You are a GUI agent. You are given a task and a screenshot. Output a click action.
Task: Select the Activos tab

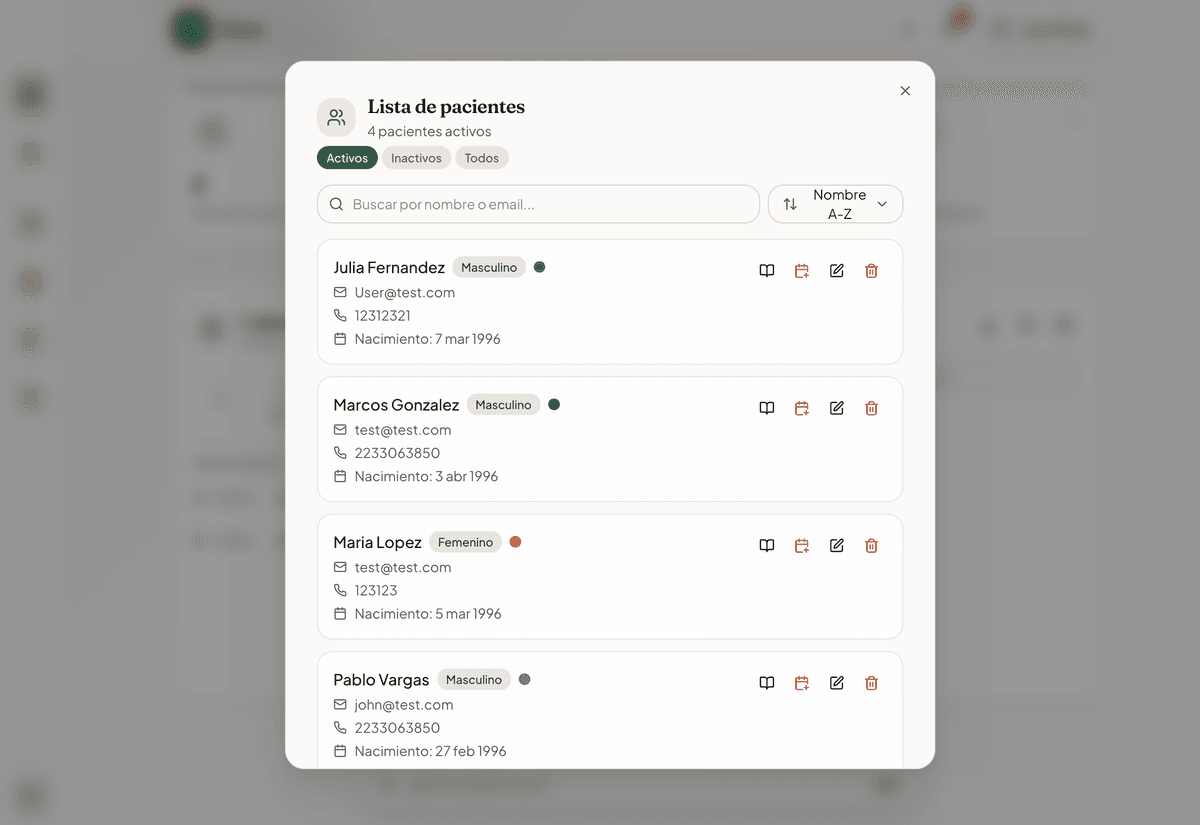coord(347,157)
